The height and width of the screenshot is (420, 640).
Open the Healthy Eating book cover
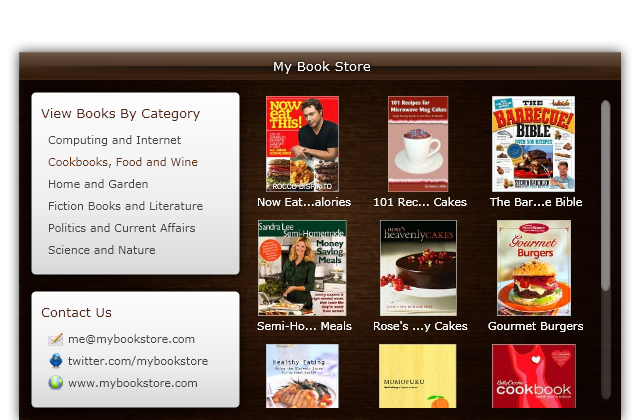click(x=302, y=376)
